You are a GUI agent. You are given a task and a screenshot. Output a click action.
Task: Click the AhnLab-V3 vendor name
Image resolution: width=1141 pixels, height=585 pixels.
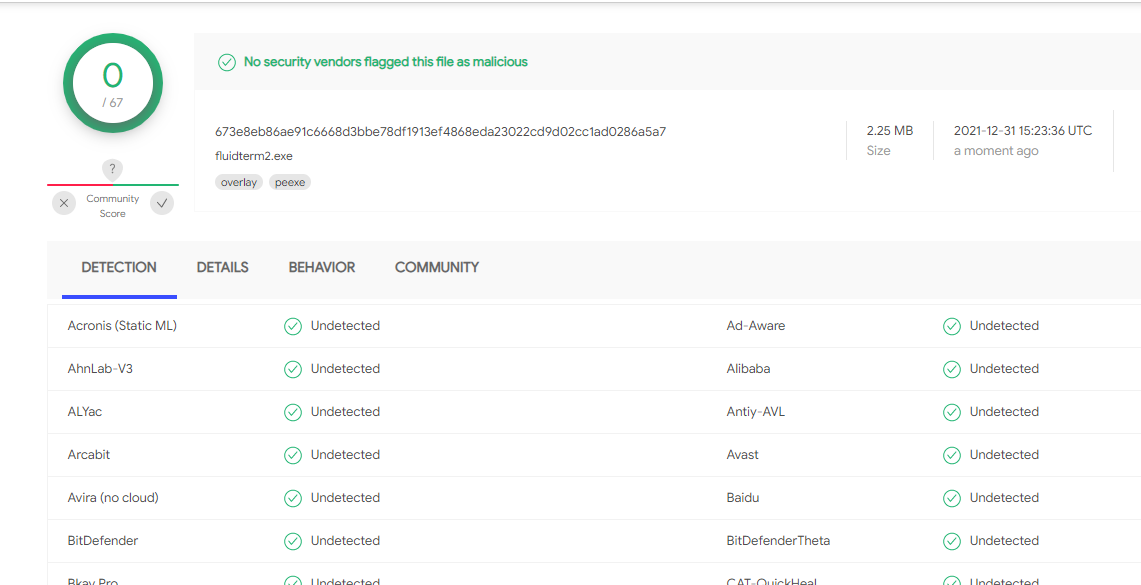click(x=100, y=369)
